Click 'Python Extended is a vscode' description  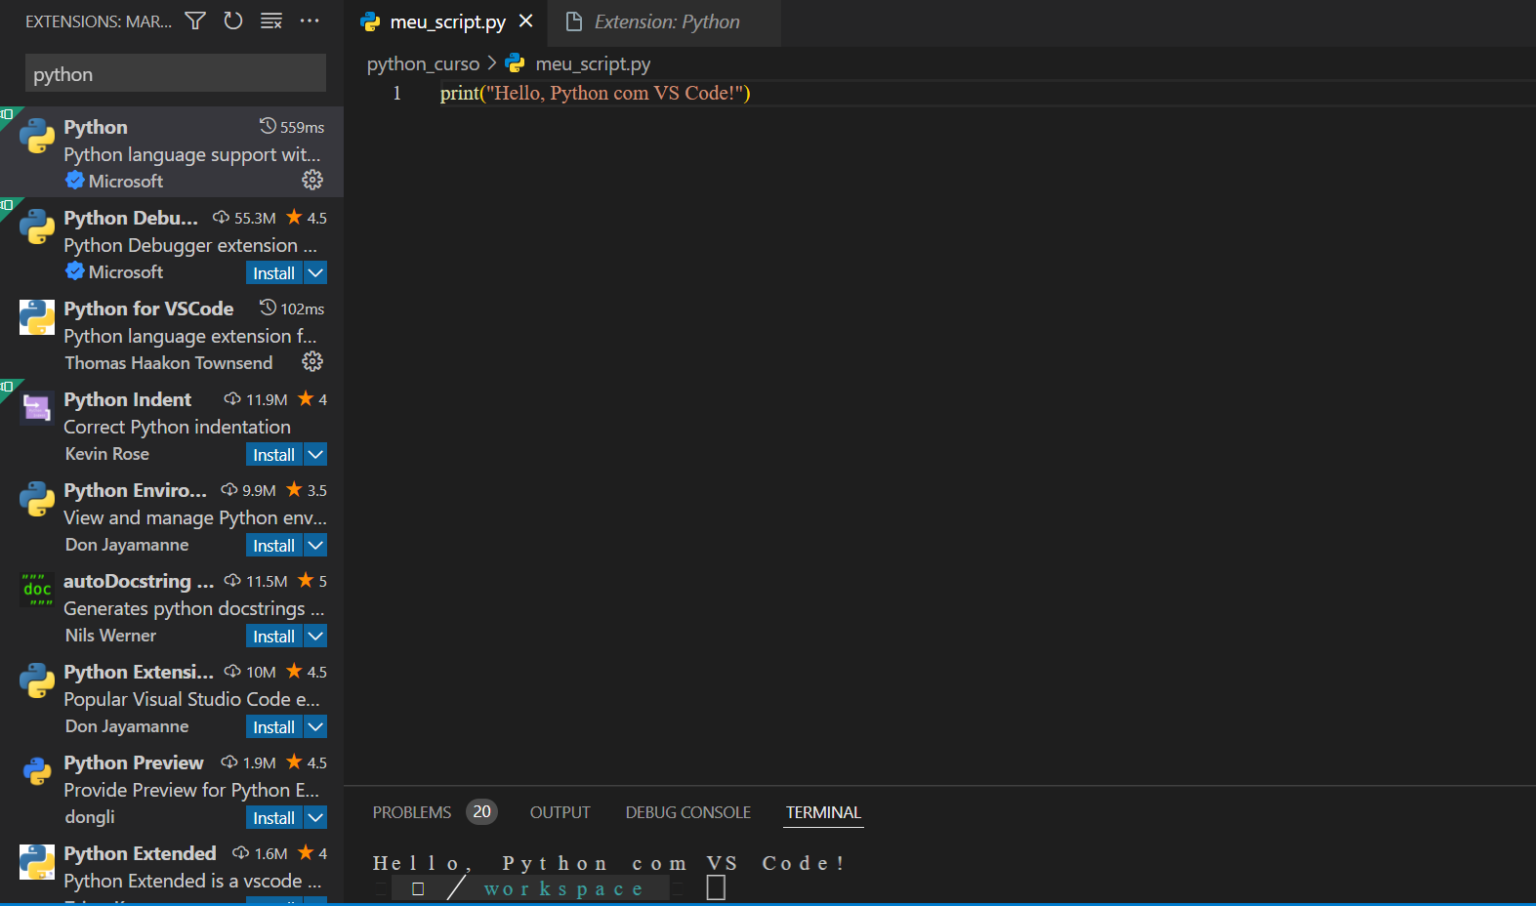[193, 880]
